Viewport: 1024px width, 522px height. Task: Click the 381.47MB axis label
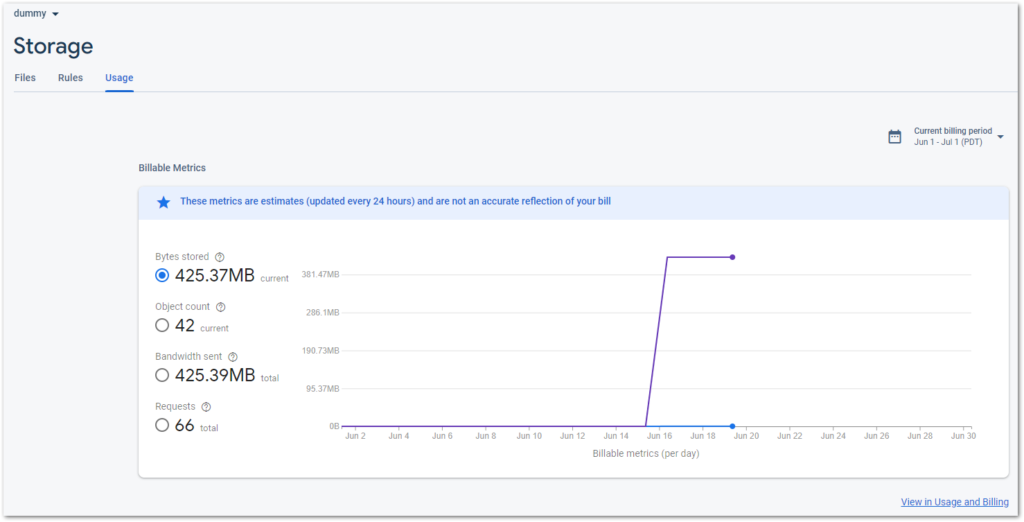coord(320,274)
